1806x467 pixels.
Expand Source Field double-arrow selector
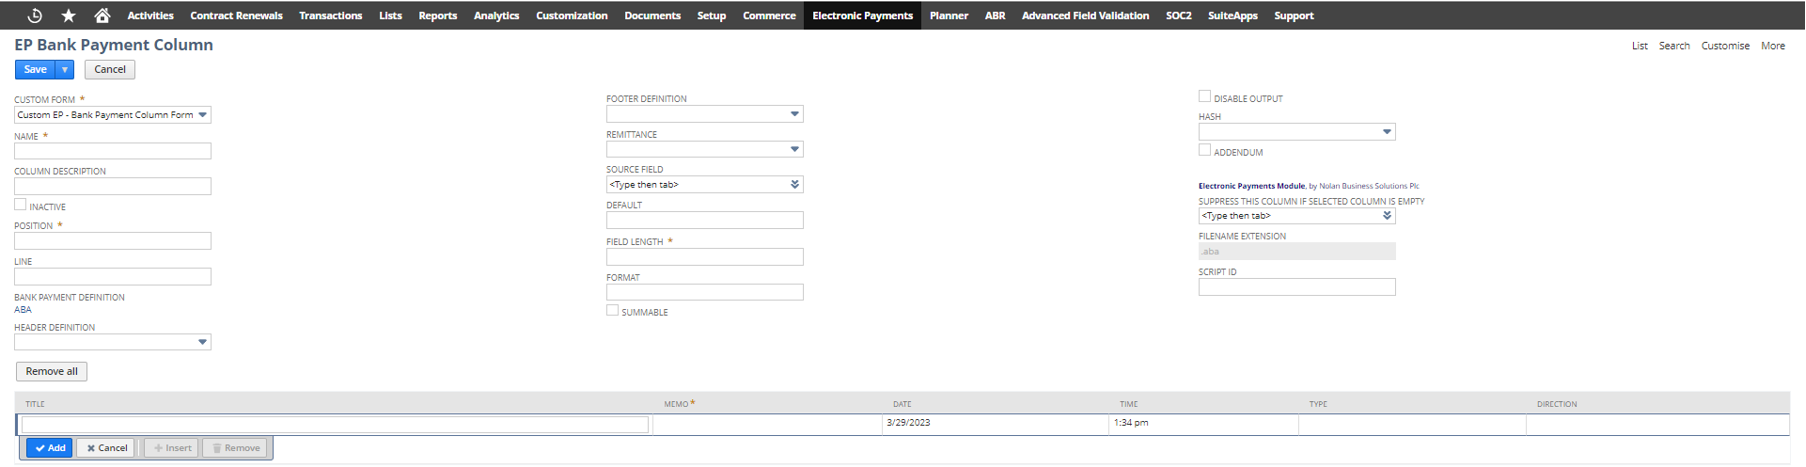795,185
